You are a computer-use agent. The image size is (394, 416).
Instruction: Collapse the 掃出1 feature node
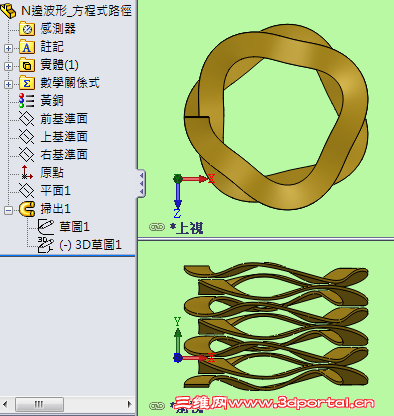click(x=8, y=210)
